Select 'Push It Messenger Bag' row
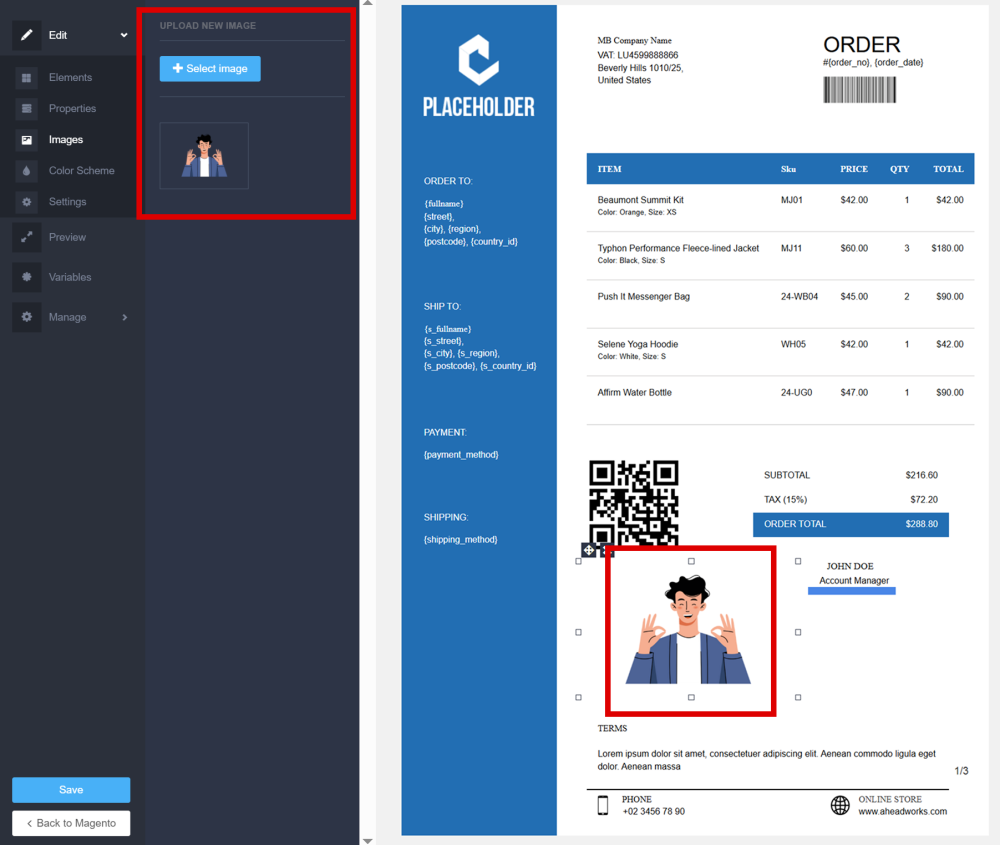This screenshot has height=845, width=1000. 780,302
